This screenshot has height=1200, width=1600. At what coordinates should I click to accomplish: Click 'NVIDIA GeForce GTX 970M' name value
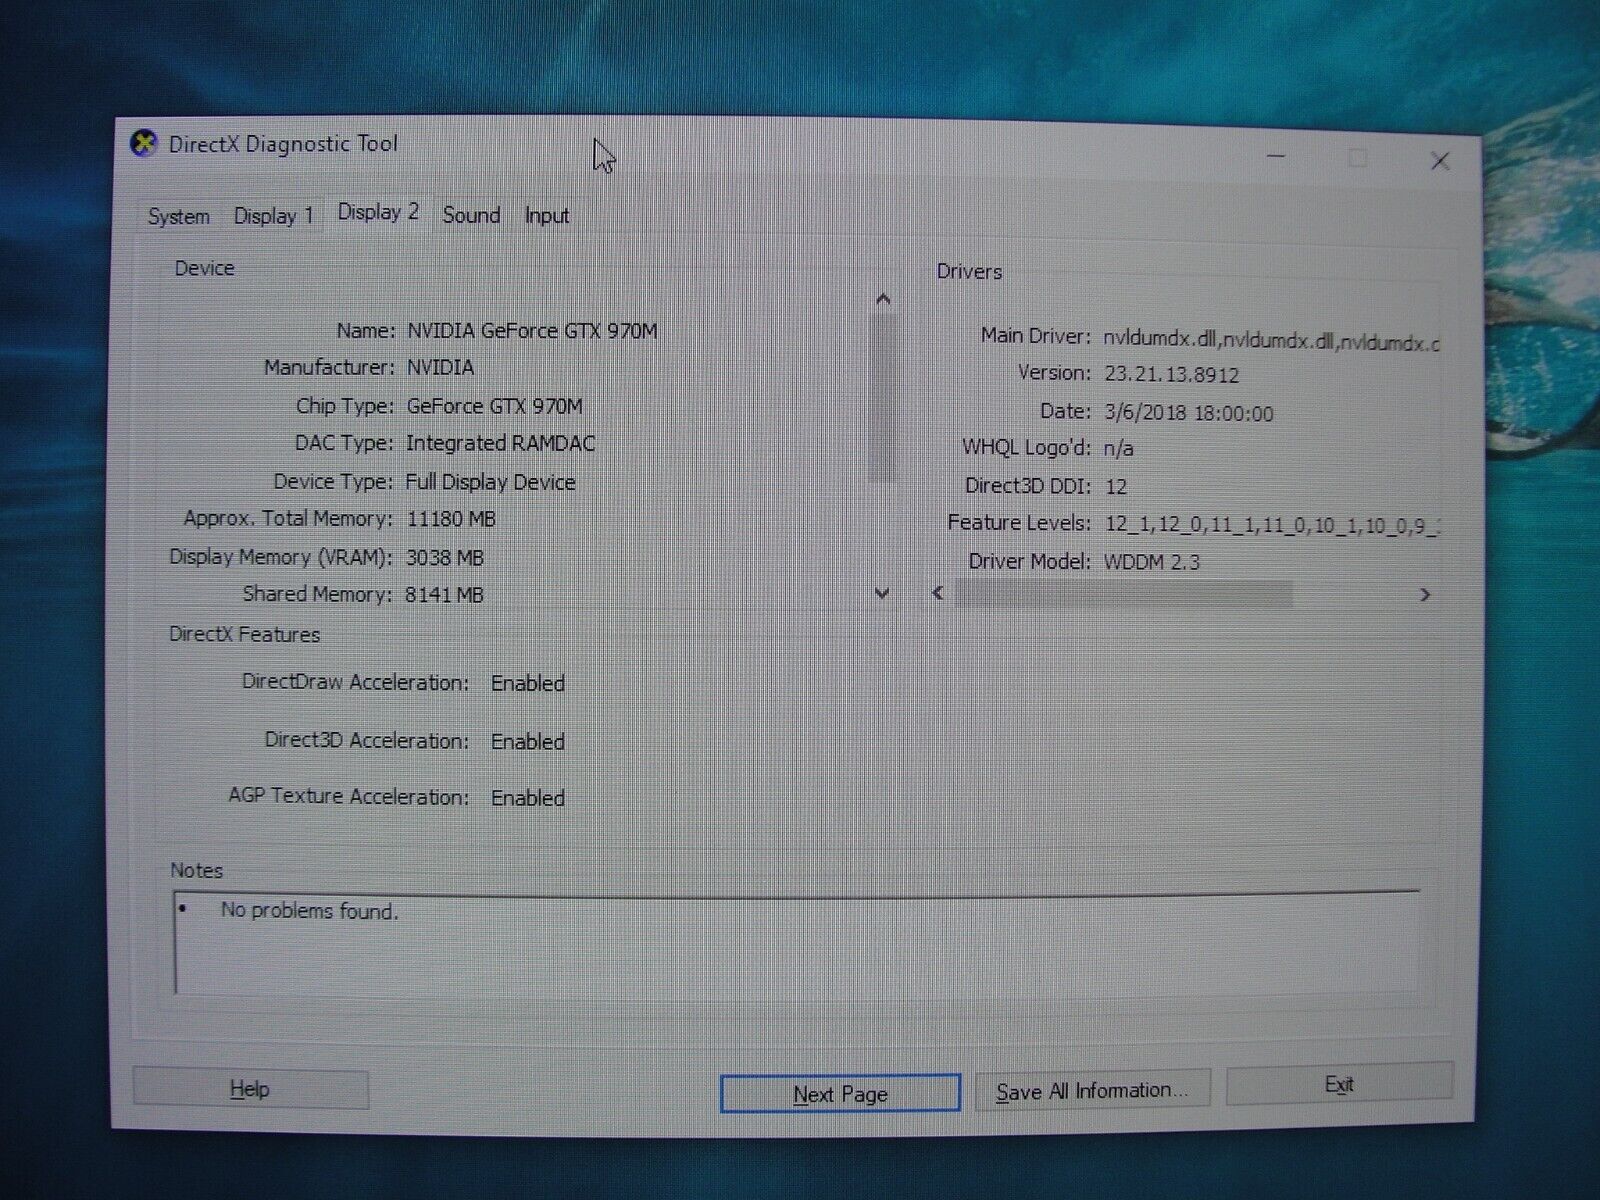[532, 331]
